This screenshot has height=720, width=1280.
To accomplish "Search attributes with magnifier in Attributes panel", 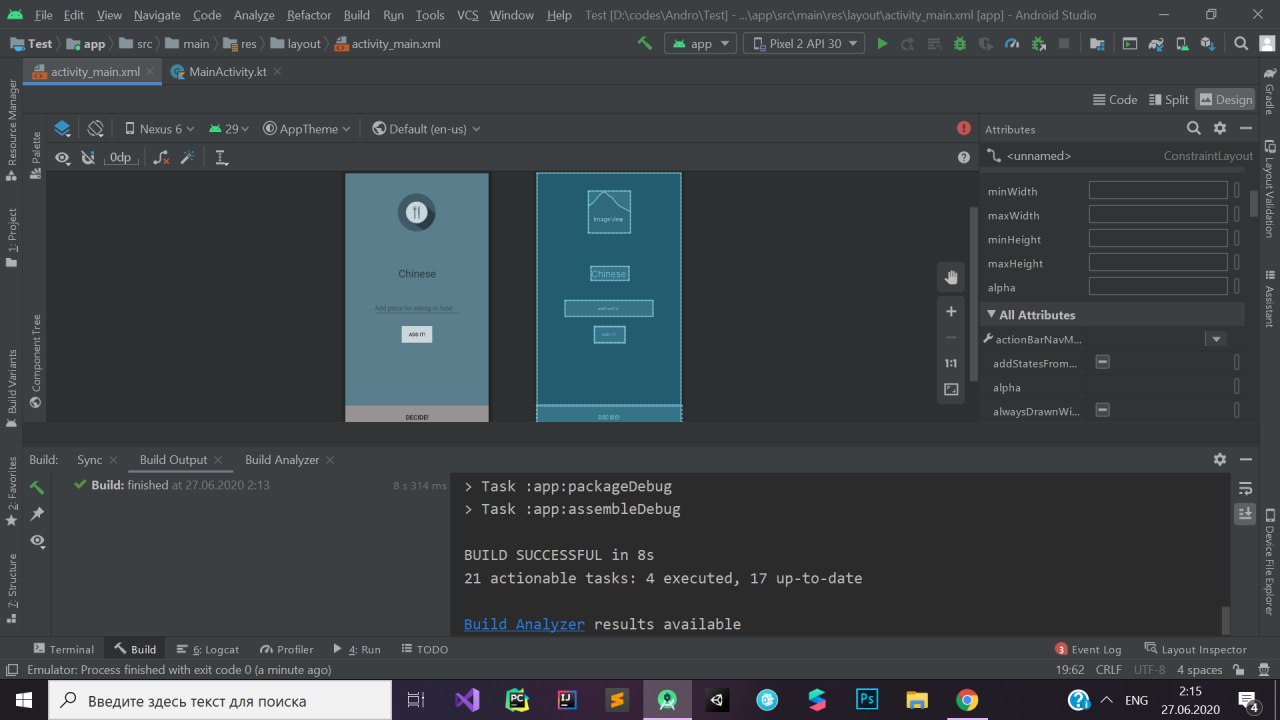I will (1193, 128).
